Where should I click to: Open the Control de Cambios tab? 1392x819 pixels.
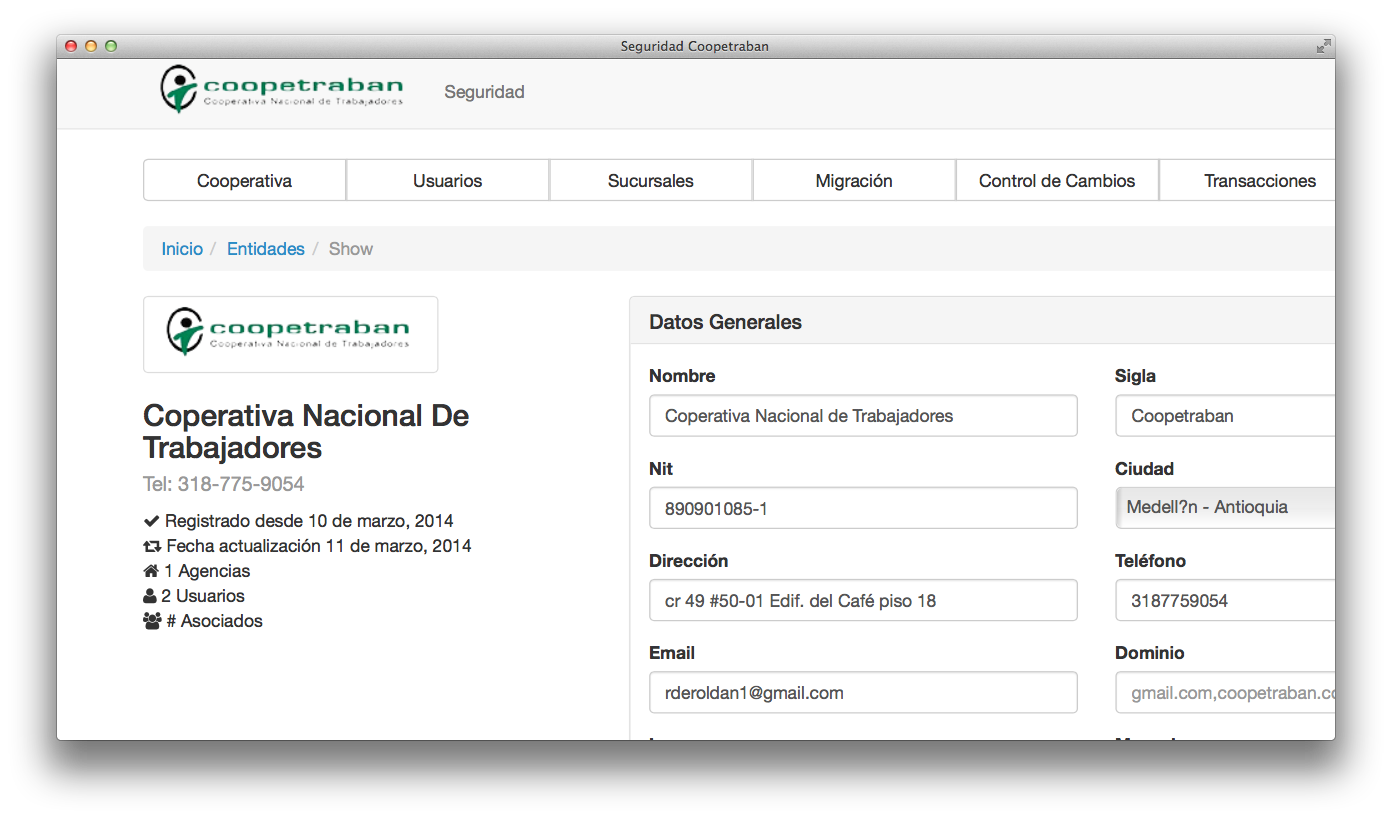coord(1057,181)
